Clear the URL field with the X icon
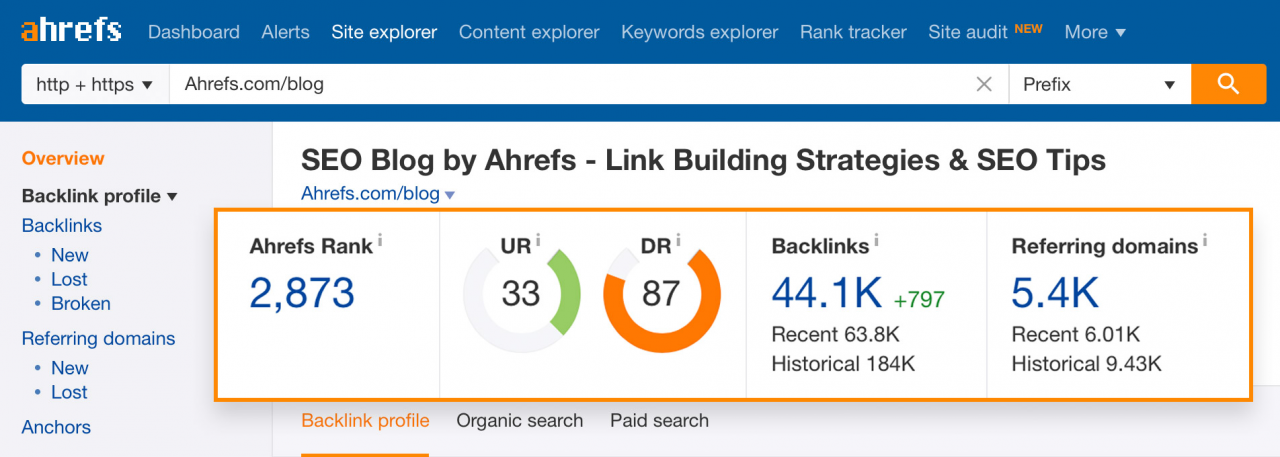This screenshot has width=1280, height=457. coord(984,85)
